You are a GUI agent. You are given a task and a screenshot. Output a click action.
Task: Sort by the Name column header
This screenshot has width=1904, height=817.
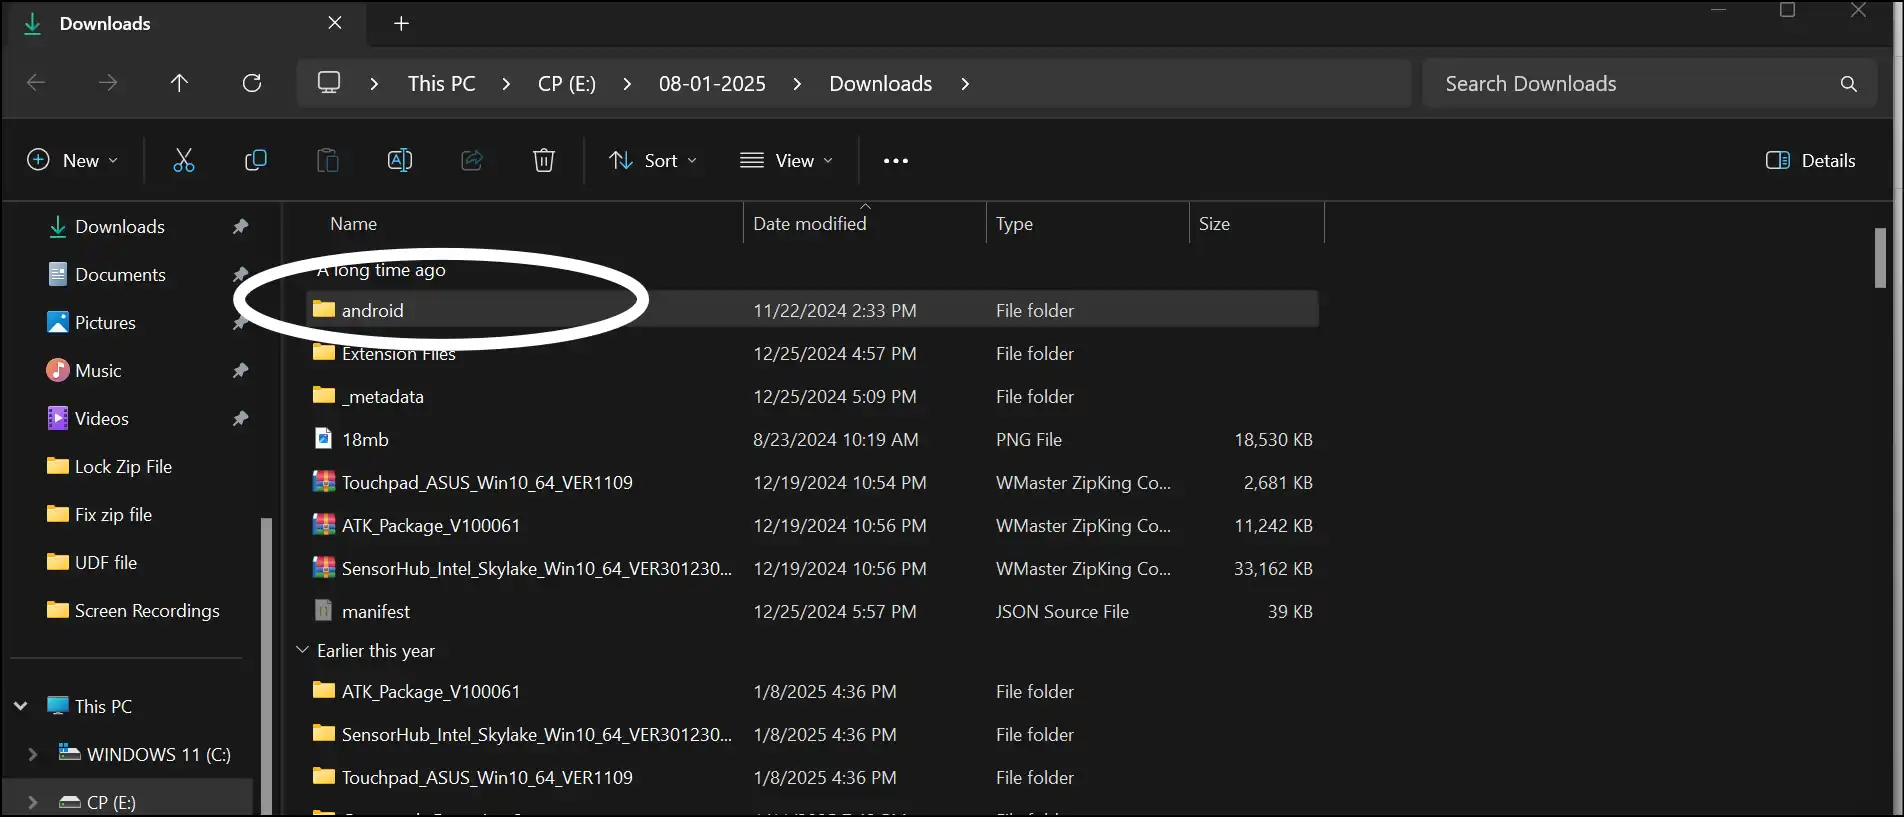click(x=353, y=224)
